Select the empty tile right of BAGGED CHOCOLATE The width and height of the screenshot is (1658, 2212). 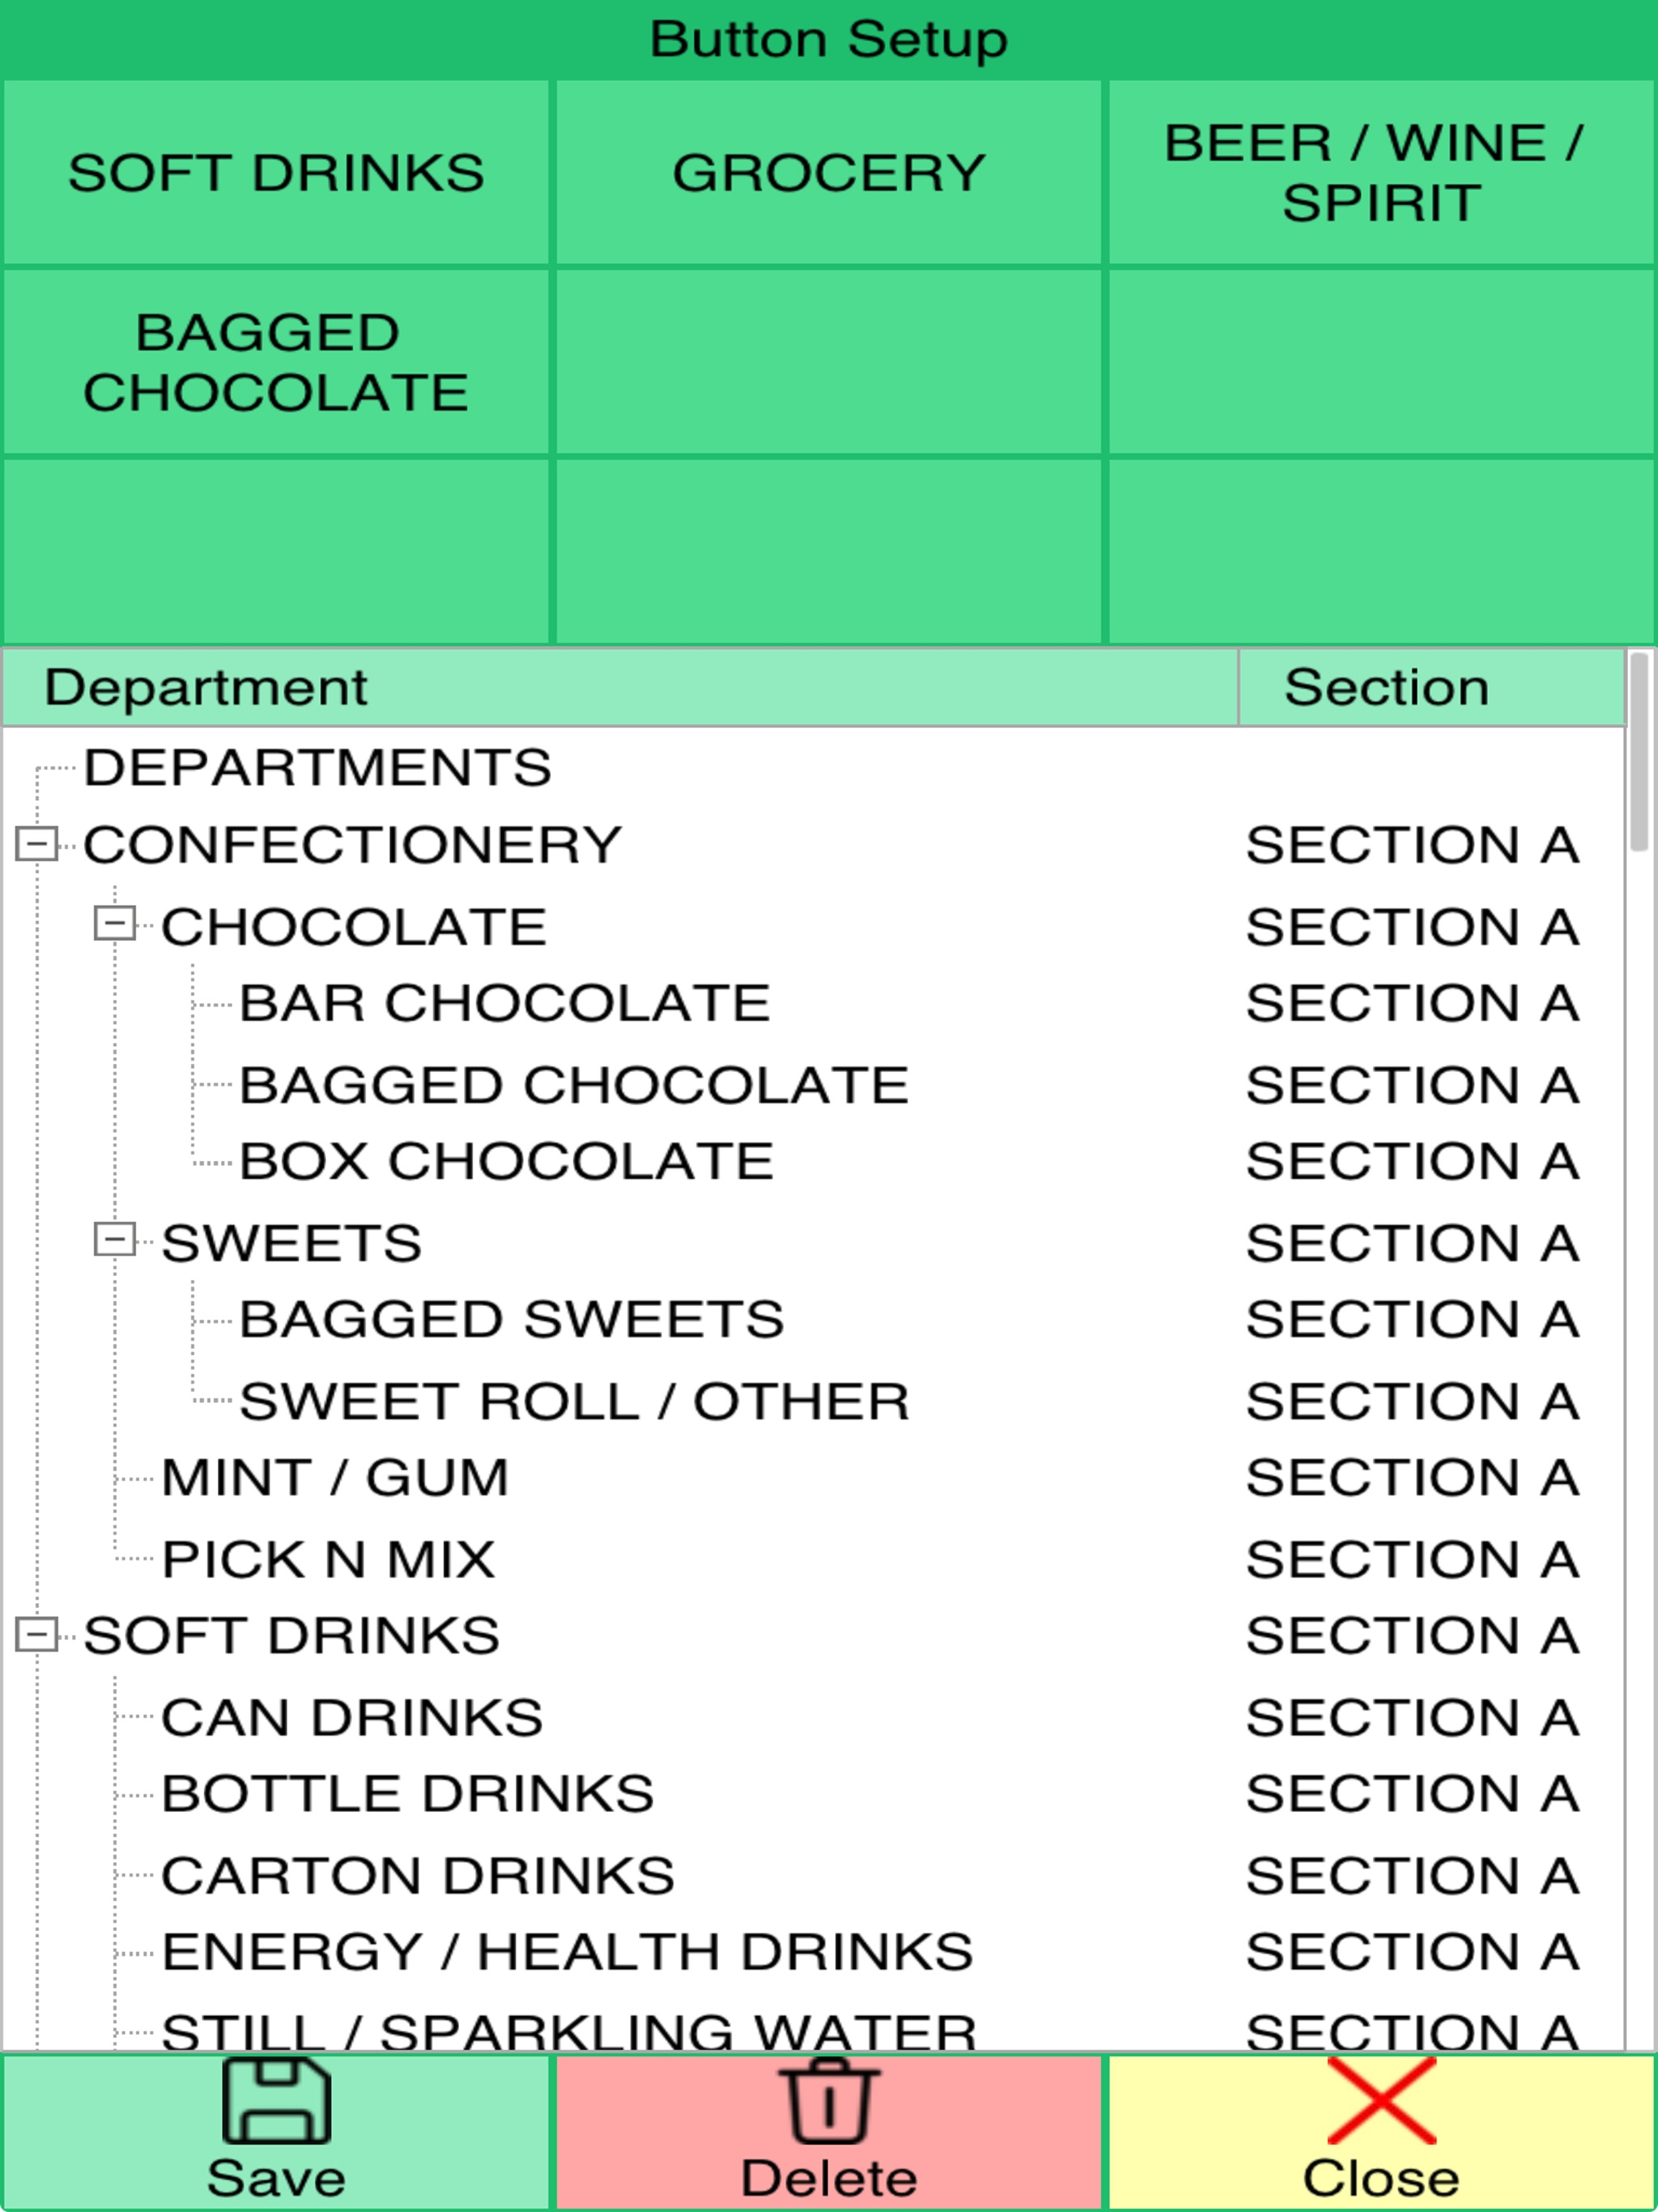pos(829,362)
